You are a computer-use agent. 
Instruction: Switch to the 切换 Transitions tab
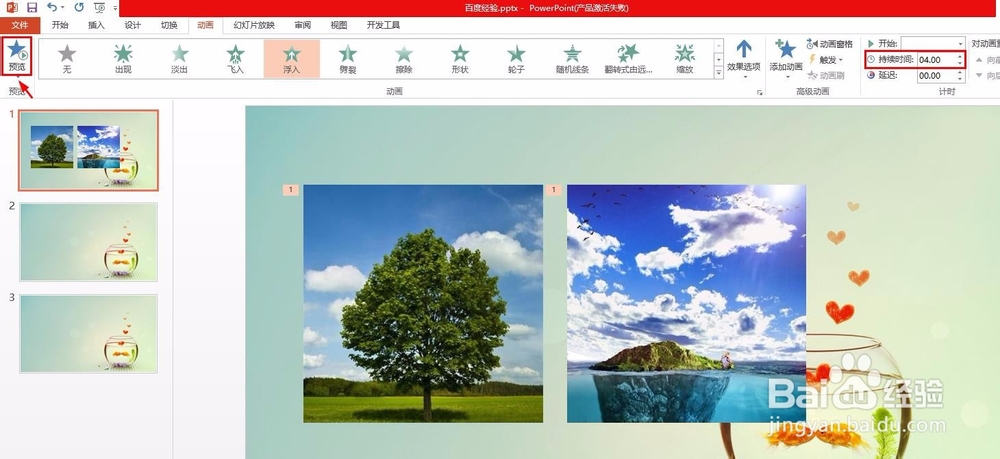(169, 26)
